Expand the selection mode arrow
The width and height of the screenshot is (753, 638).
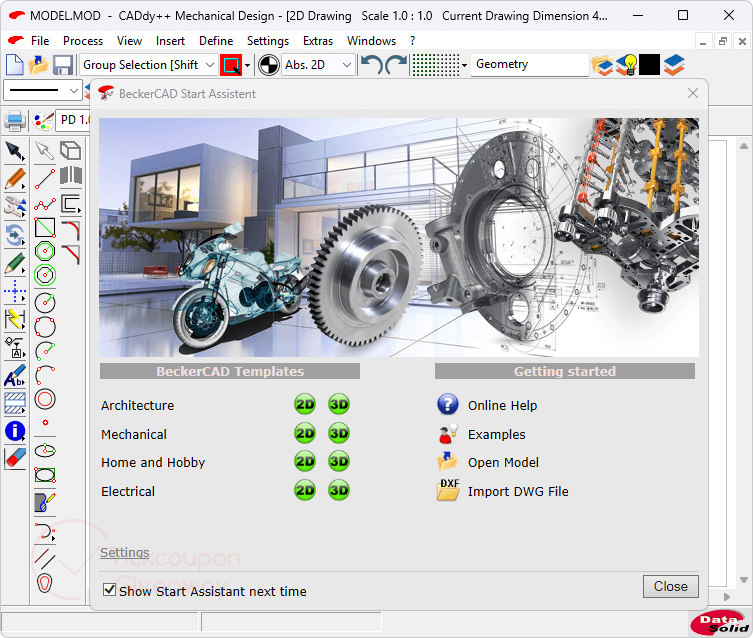(247, 65)
